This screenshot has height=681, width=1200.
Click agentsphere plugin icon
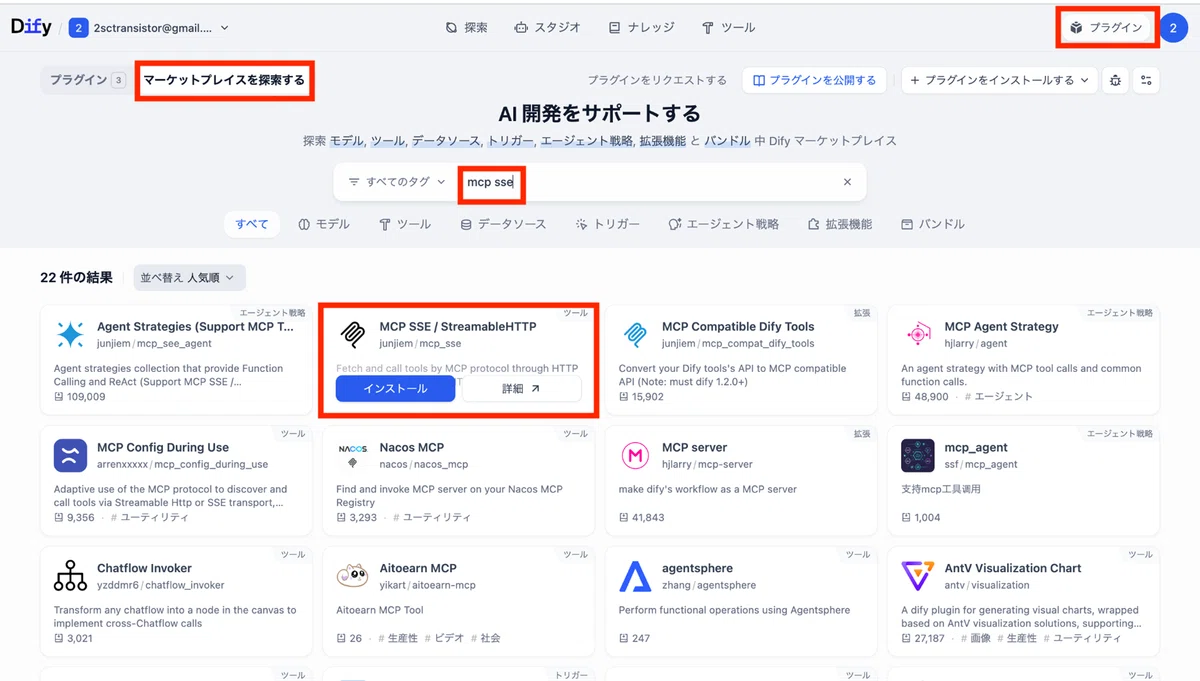coord(635,576)
